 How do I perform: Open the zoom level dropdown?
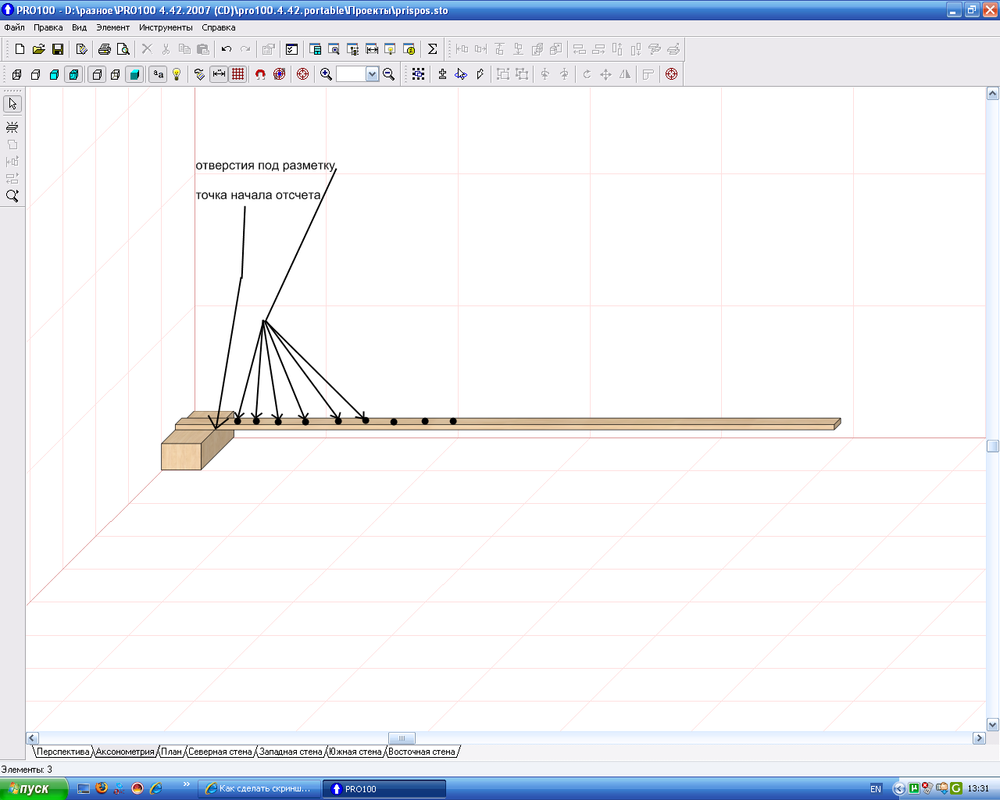372,74
